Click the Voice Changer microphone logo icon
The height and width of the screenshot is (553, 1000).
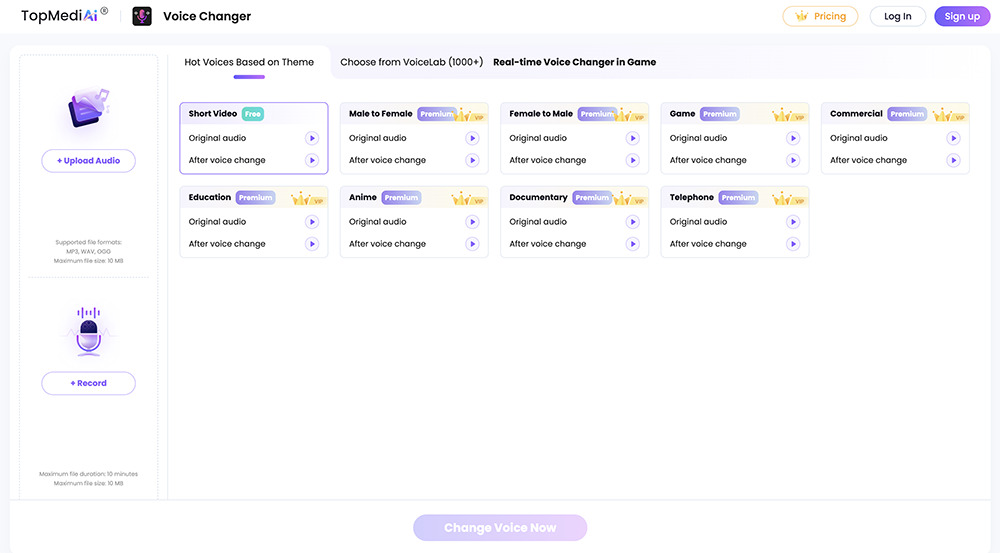pyautogui.click(x=142, y=16)
